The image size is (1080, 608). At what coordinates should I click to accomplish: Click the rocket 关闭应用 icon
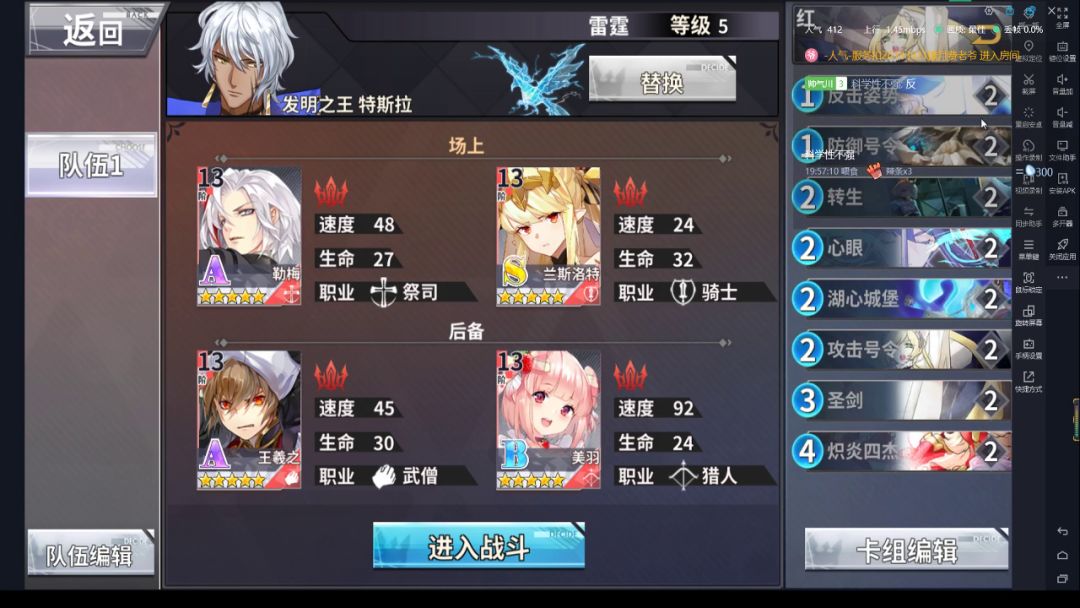click(x=1062, y=249)
